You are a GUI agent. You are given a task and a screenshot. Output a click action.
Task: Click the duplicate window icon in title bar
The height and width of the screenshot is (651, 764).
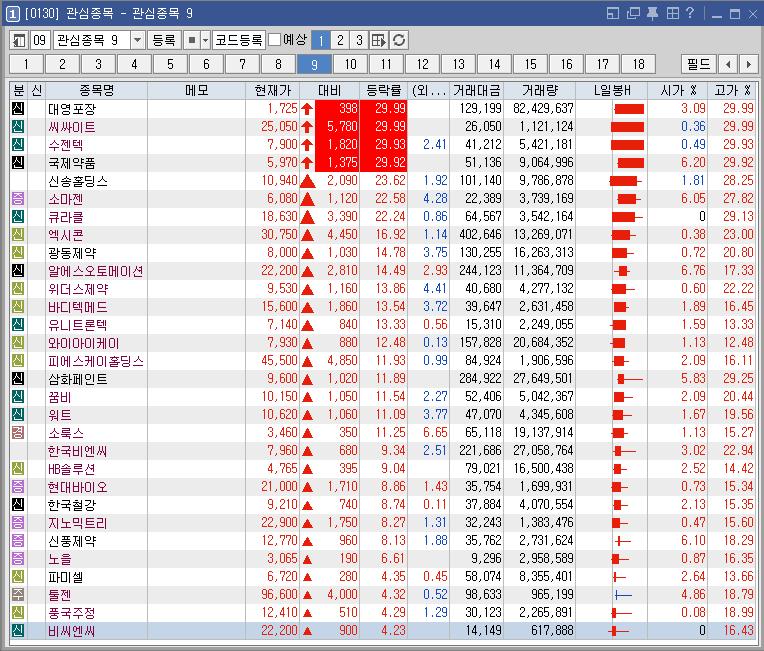633,13
